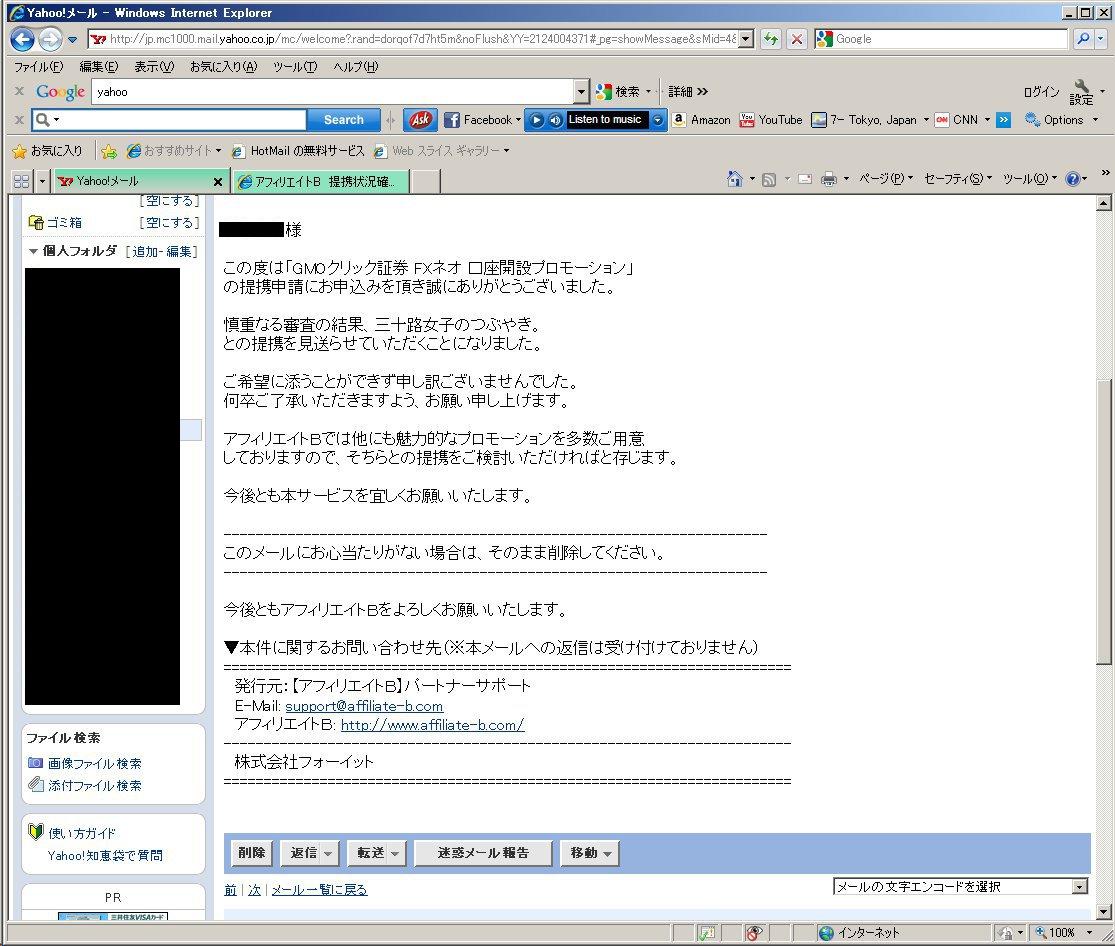Open the ツール(T) menu
Viewport: 1115px width, 946px height.
click(x=295, y=67)
